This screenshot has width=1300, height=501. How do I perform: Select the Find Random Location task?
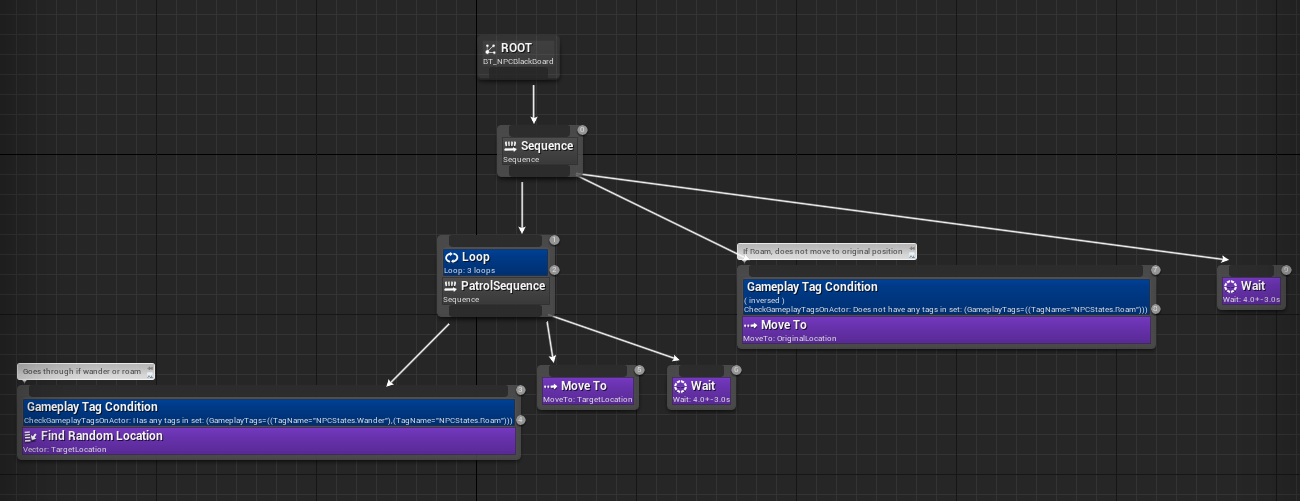pyautogui.click(x=268, y=441)
